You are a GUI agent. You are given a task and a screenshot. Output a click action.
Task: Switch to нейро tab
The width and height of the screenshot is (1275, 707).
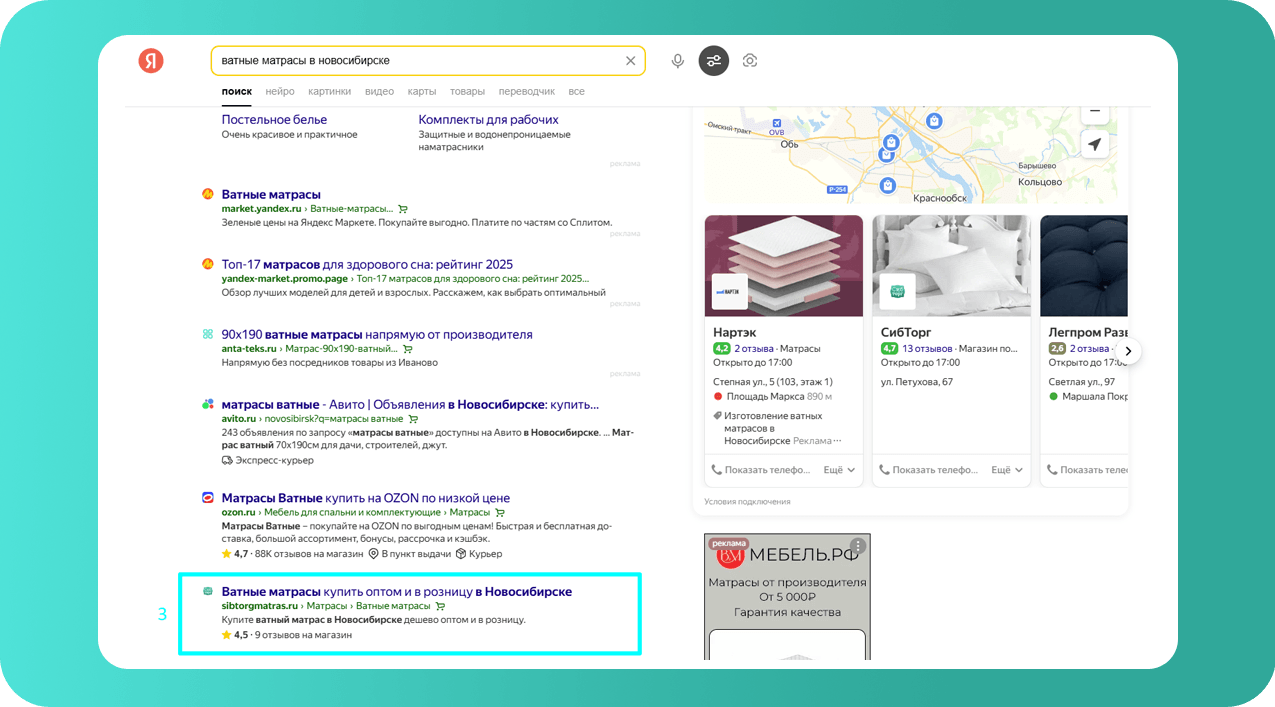pos(280,91)
